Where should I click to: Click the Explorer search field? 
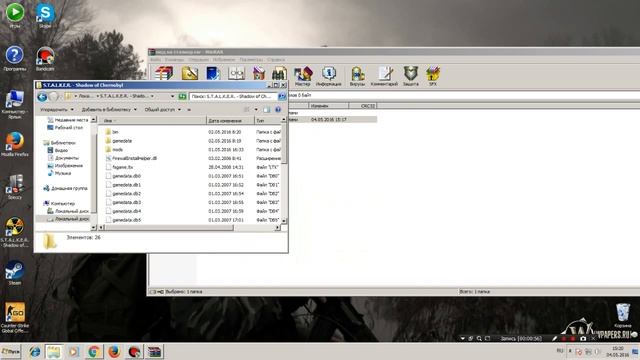click(234, 96)
